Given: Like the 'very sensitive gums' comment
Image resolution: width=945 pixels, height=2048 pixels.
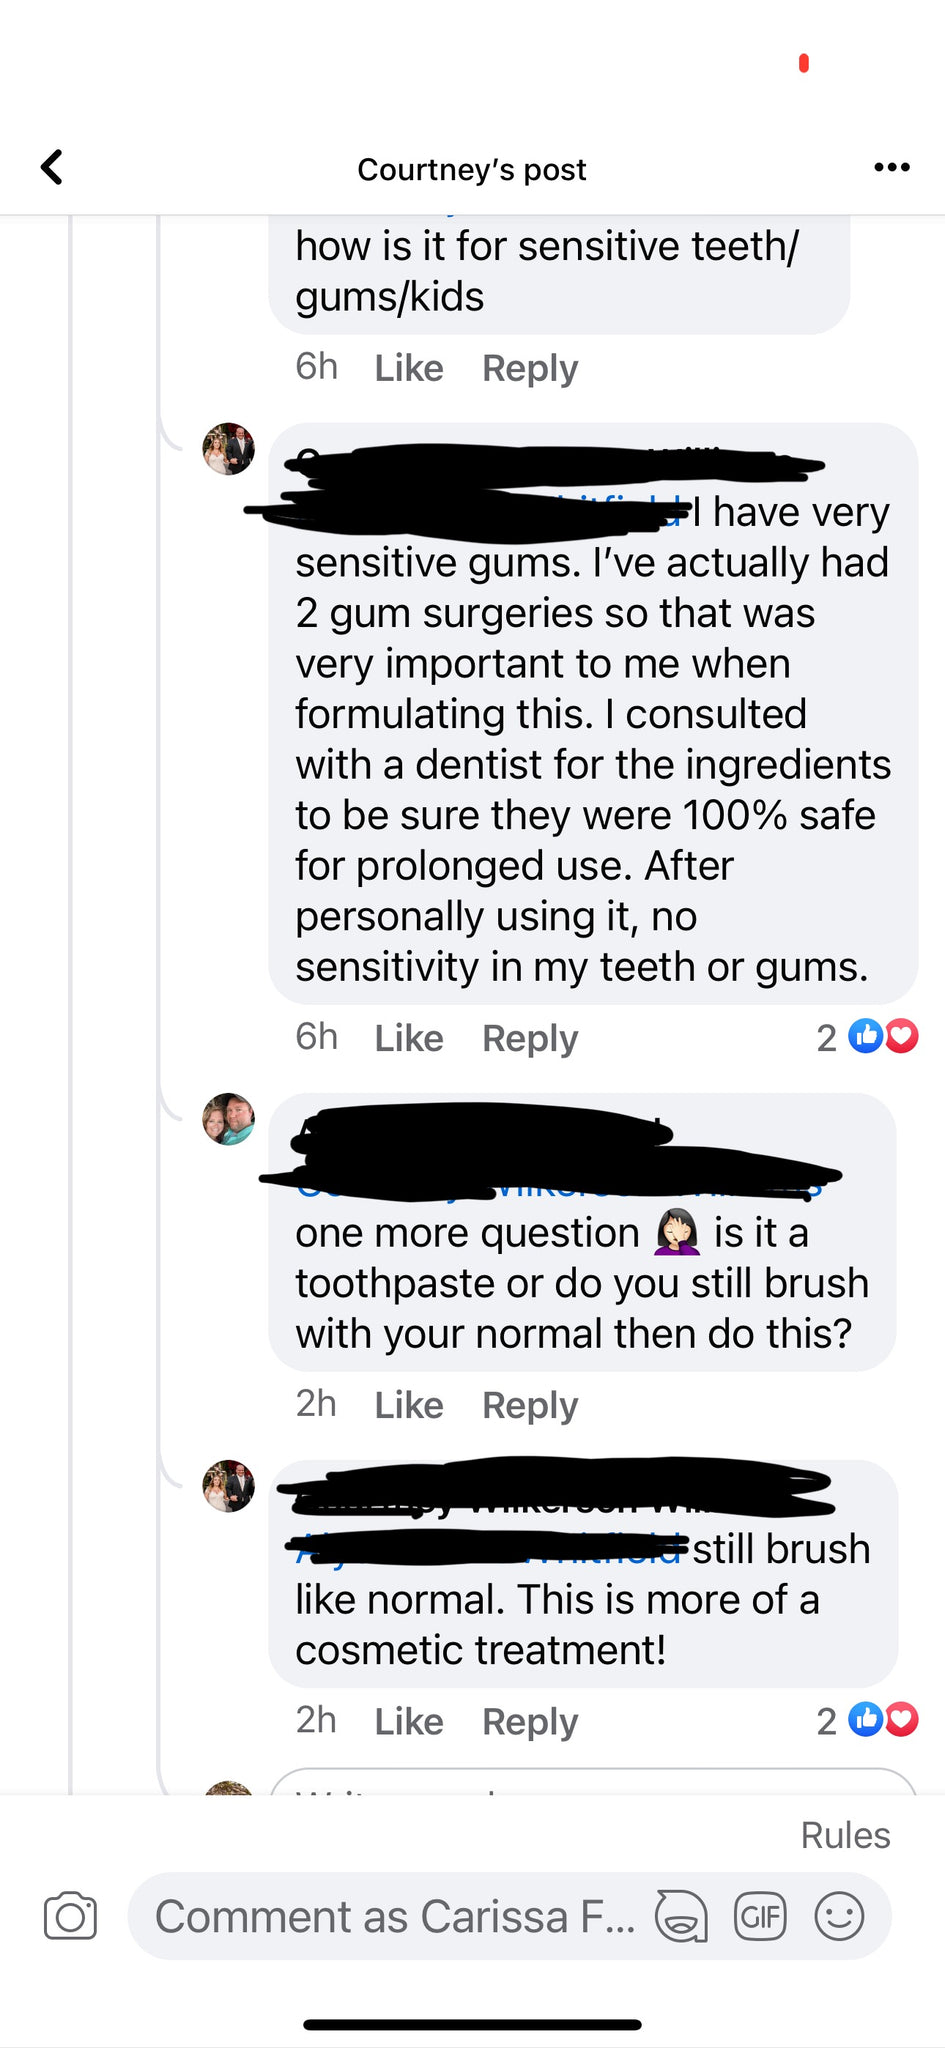Looking at the screenshot, I should (408, 1038).
